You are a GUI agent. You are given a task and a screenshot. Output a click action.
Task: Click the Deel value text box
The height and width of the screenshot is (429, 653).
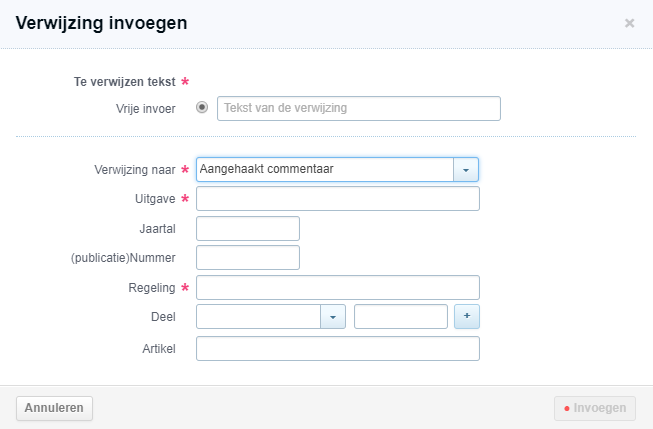pos(400,317)
